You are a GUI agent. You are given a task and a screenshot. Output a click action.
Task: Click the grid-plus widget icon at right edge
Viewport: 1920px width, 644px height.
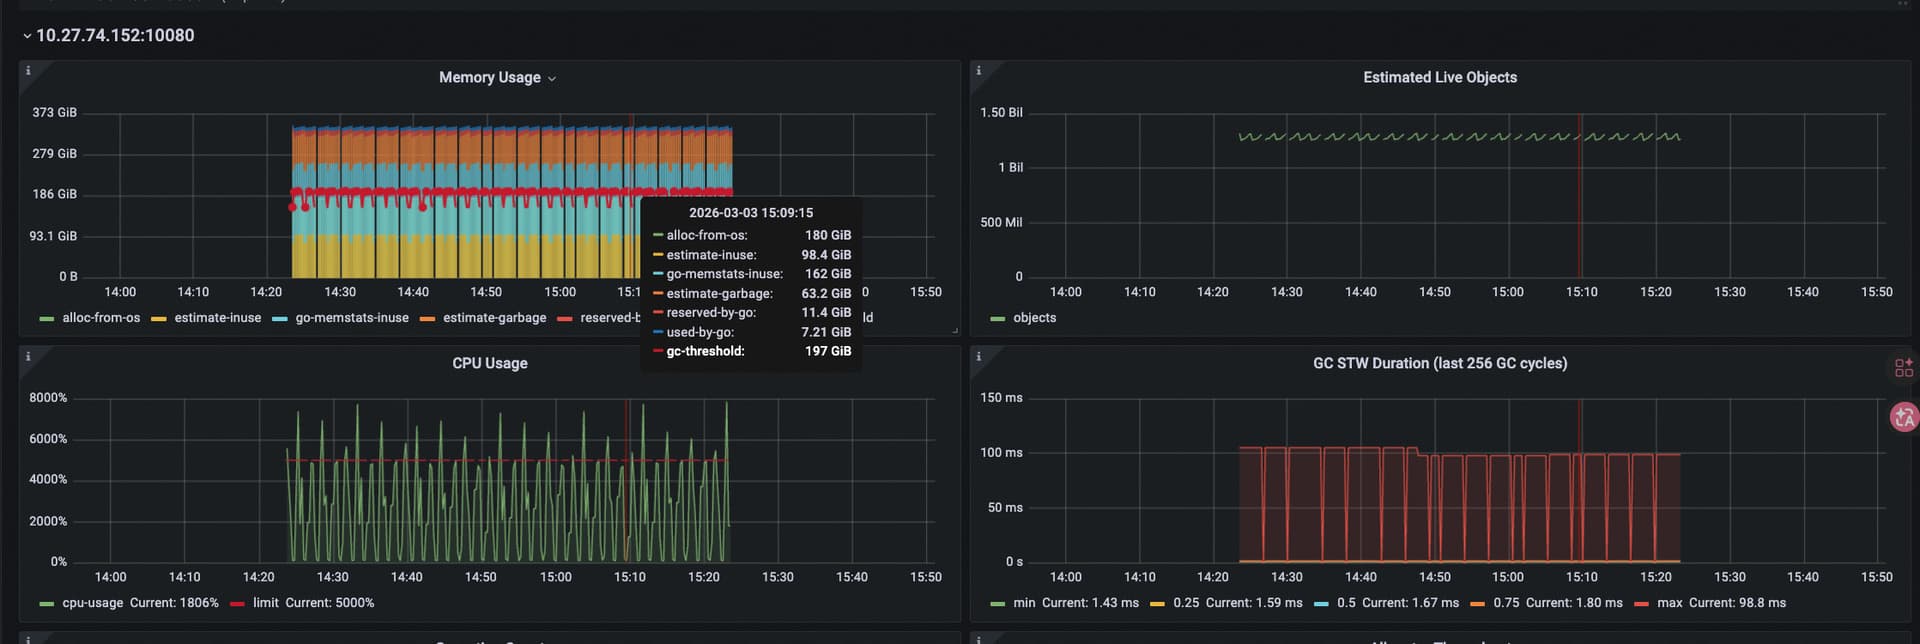click(1904, 368)
